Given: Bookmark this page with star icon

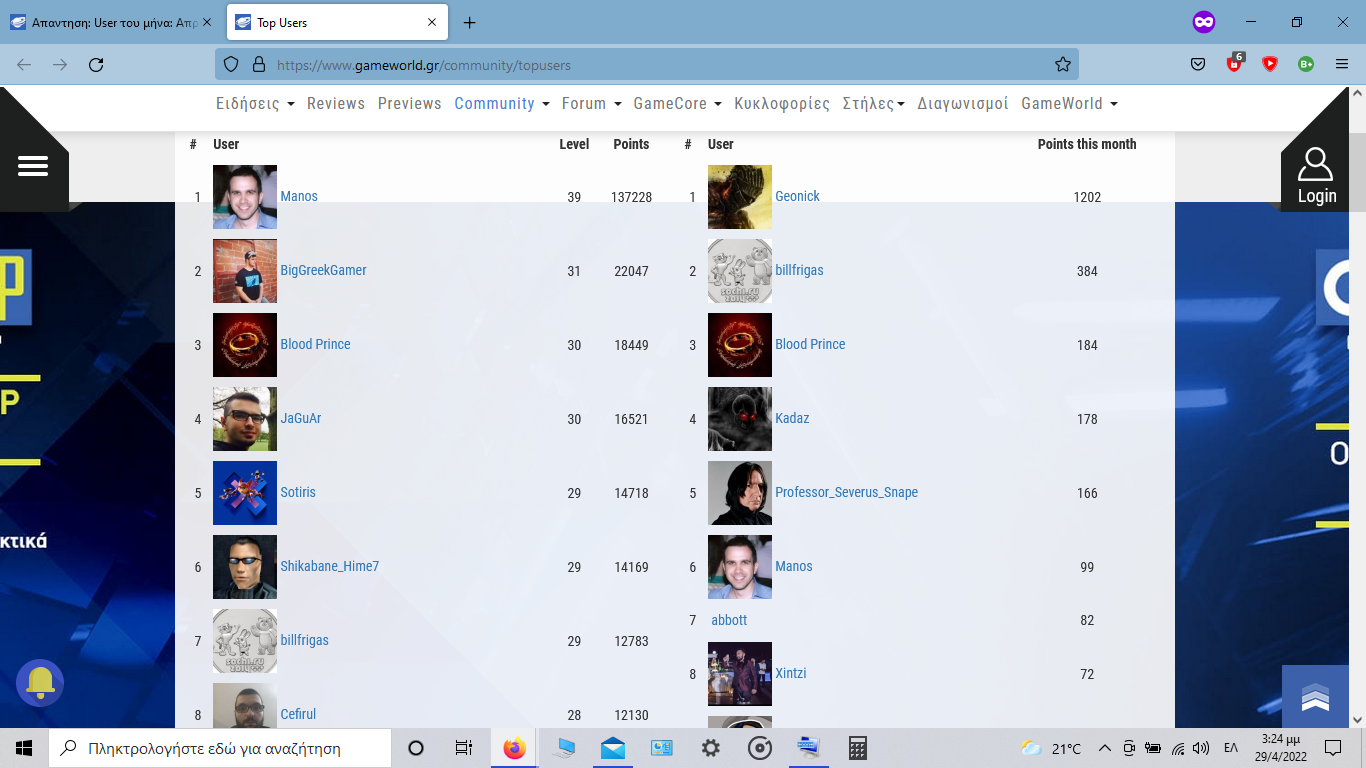Looking at the screenshot, I should 1062,64.
